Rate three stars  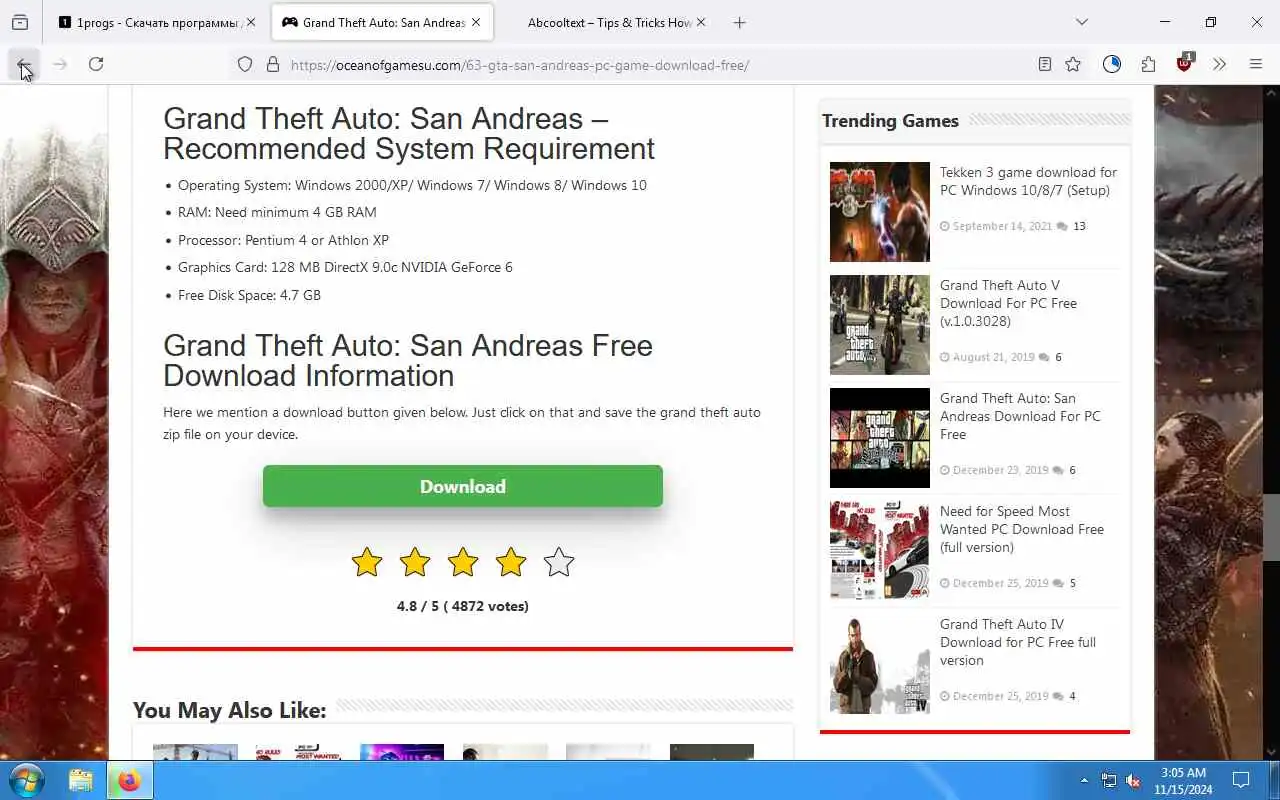pyautogui.click(x=463, y=562)
